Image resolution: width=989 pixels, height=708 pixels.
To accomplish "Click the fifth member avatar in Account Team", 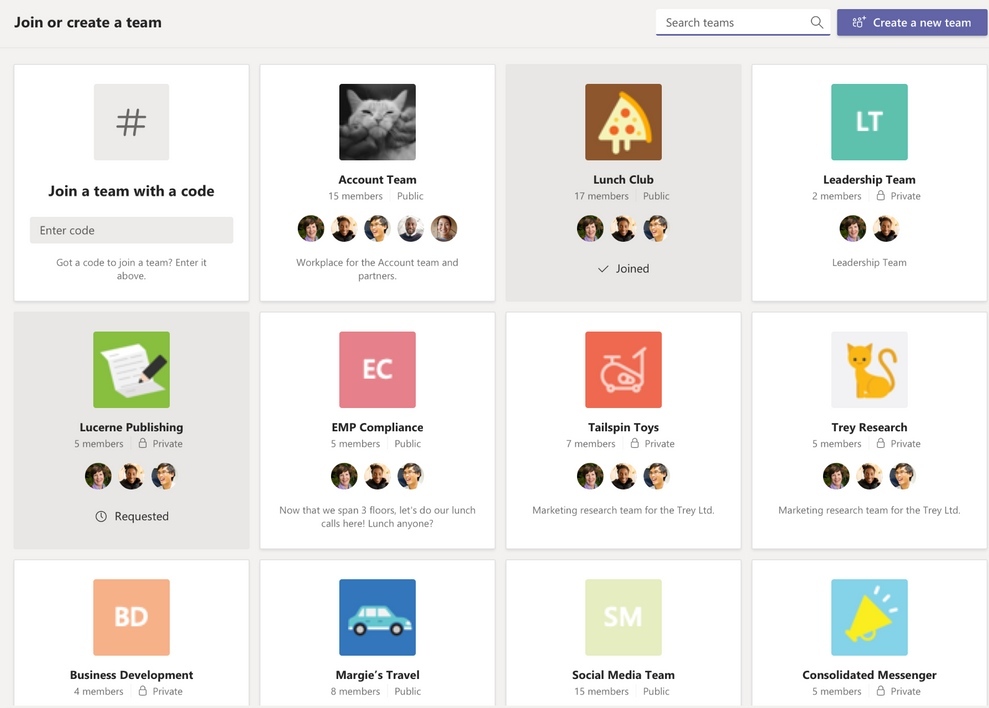I will coord(444,228).
